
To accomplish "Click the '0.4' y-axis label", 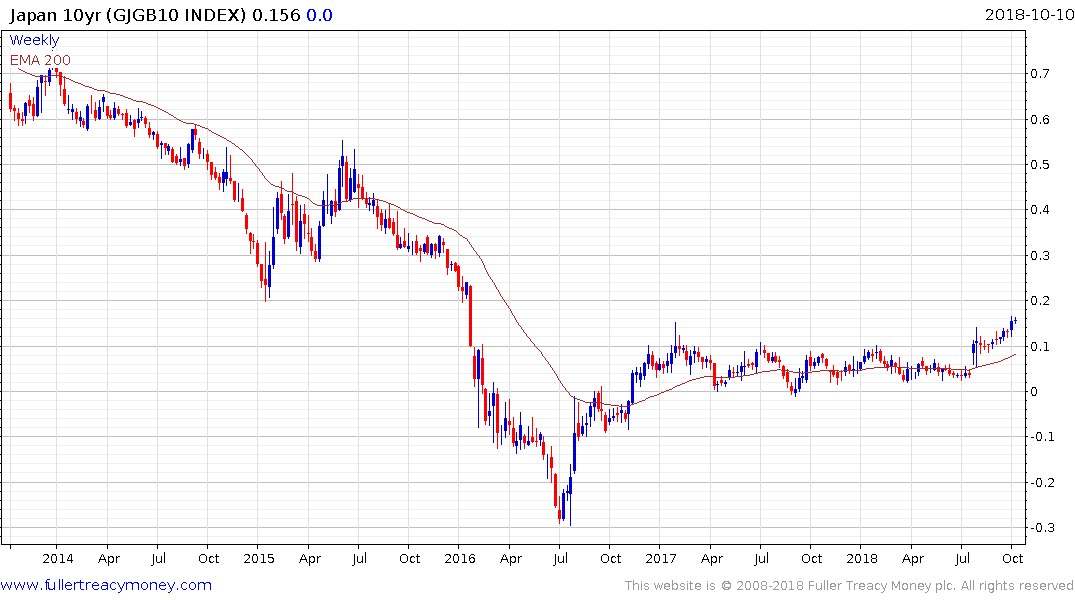I will 1040,210.
